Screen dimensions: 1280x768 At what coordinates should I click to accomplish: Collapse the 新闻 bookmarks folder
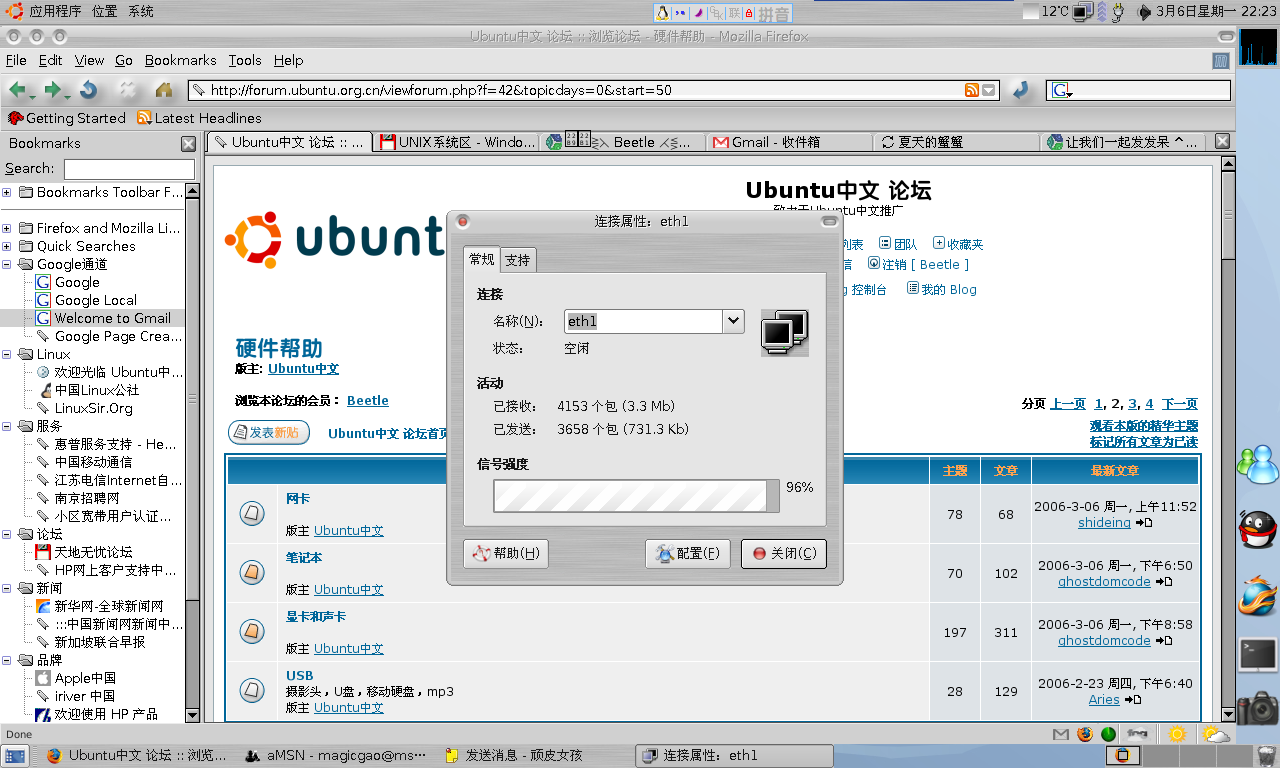pos(7,588)
